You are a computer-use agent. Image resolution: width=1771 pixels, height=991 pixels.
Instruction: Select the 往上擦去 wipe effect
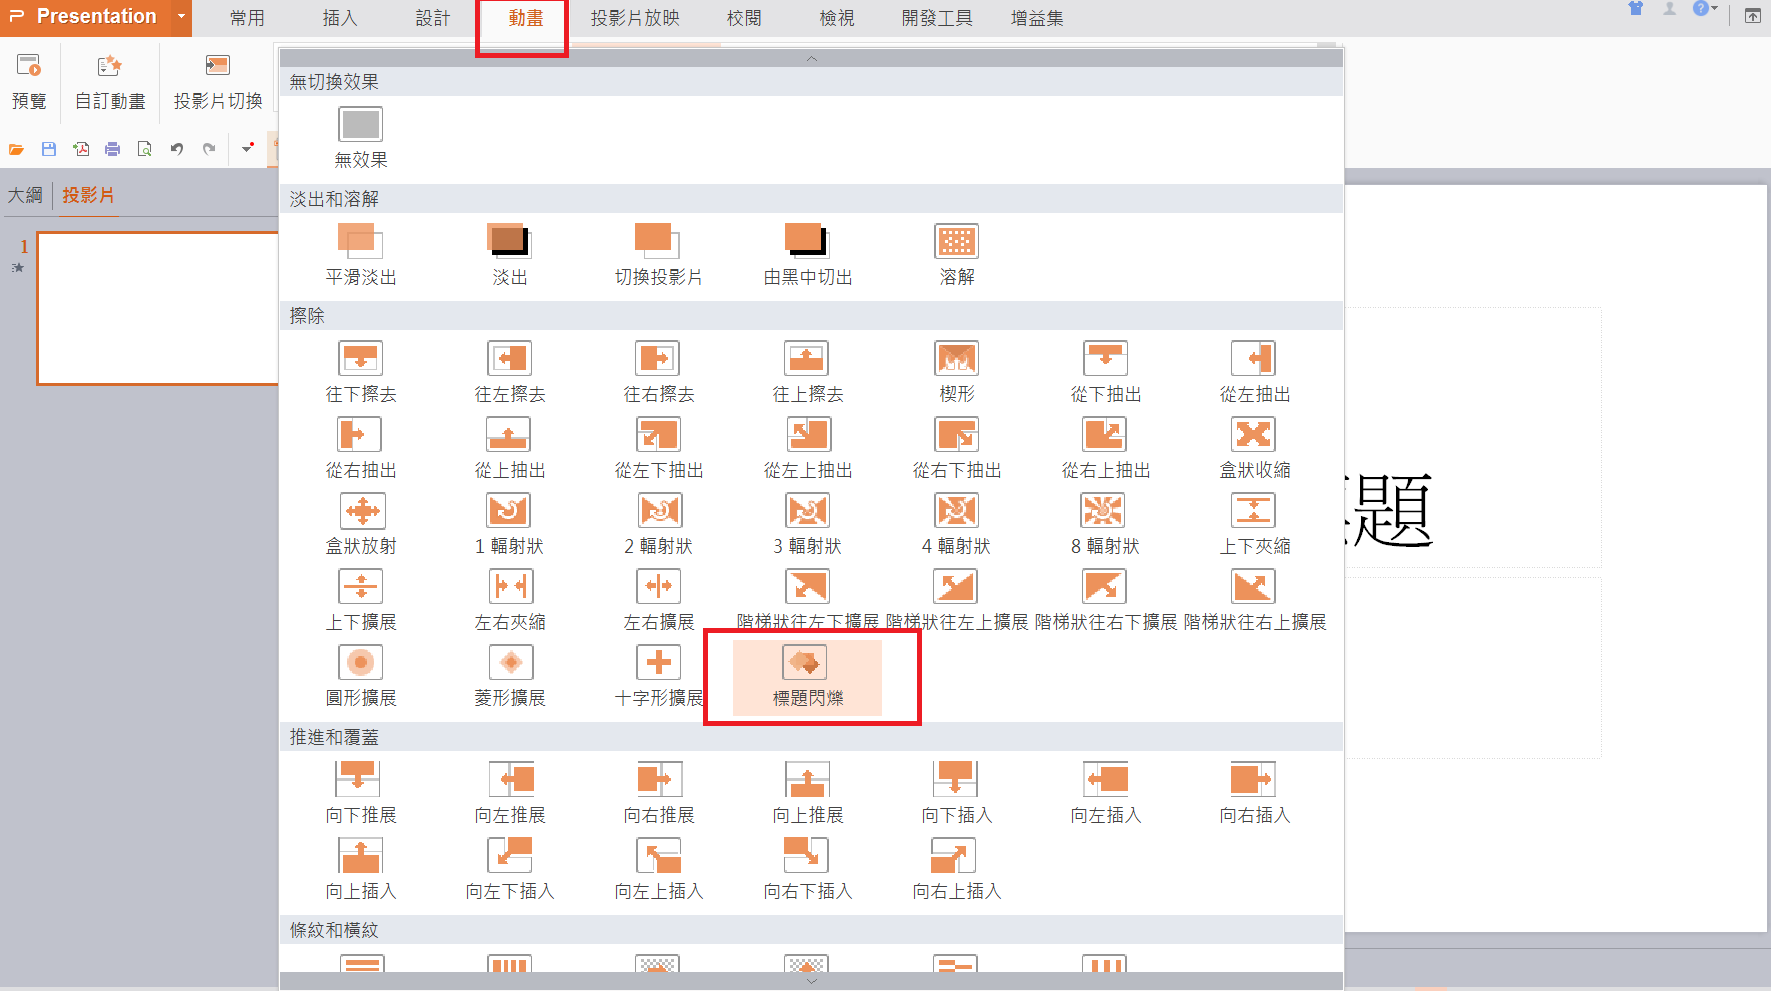tap(807, 372)
